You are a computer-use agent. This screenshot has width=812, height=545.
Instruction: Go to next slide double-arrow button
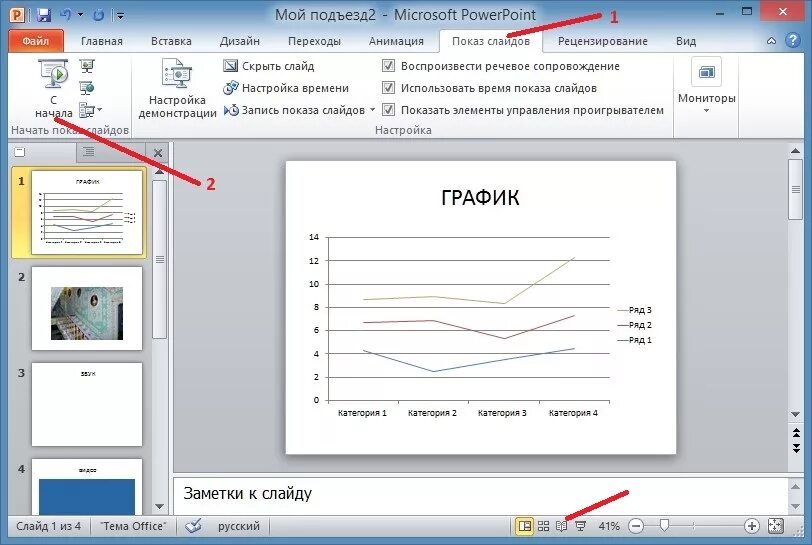[x=796, y=449]
